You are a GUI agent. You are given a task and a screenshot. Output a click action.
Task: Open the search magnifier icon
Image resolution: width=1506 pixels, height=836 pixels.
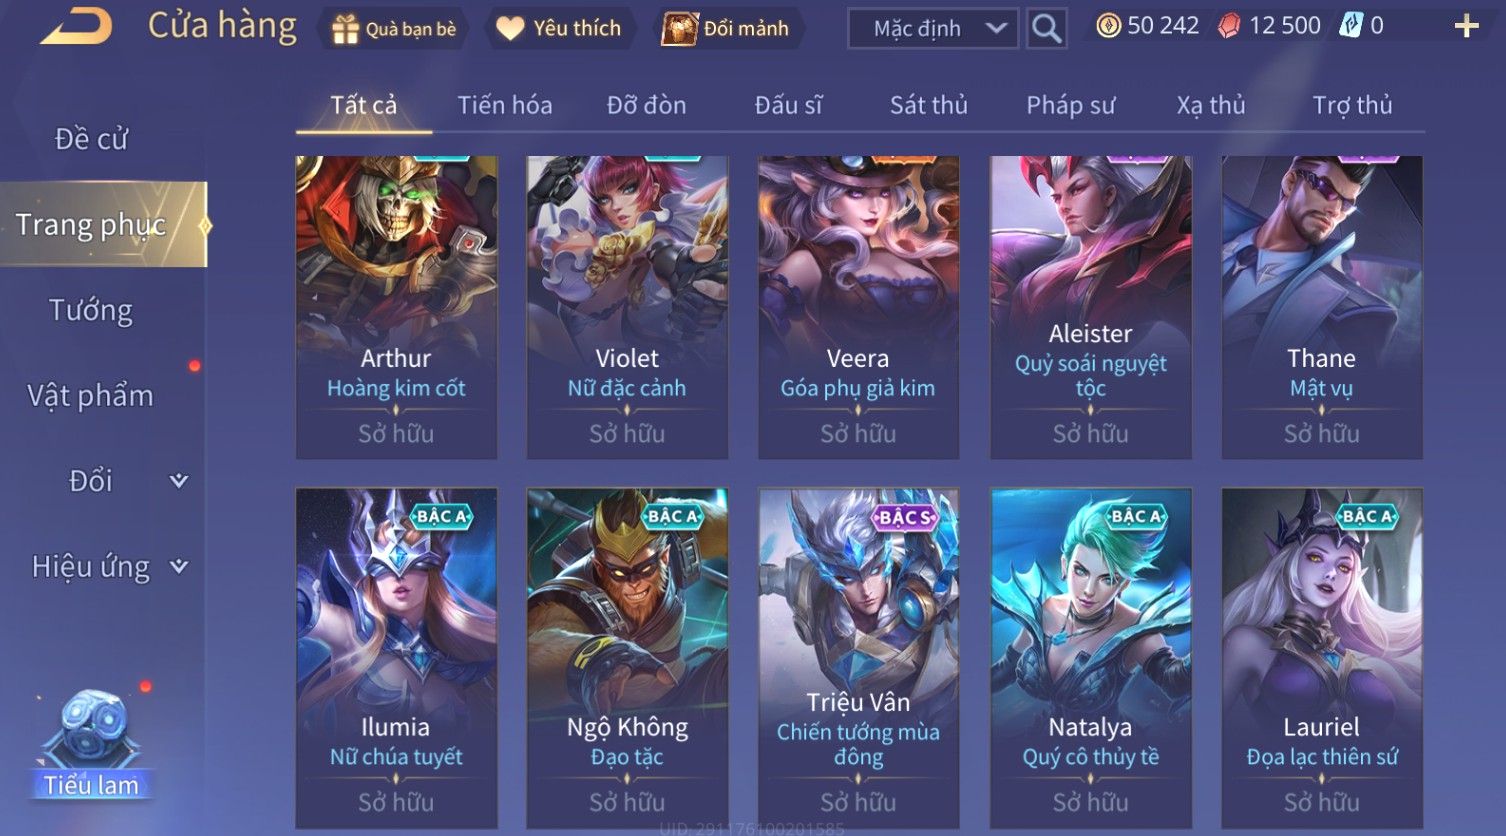coord(1046,28)
